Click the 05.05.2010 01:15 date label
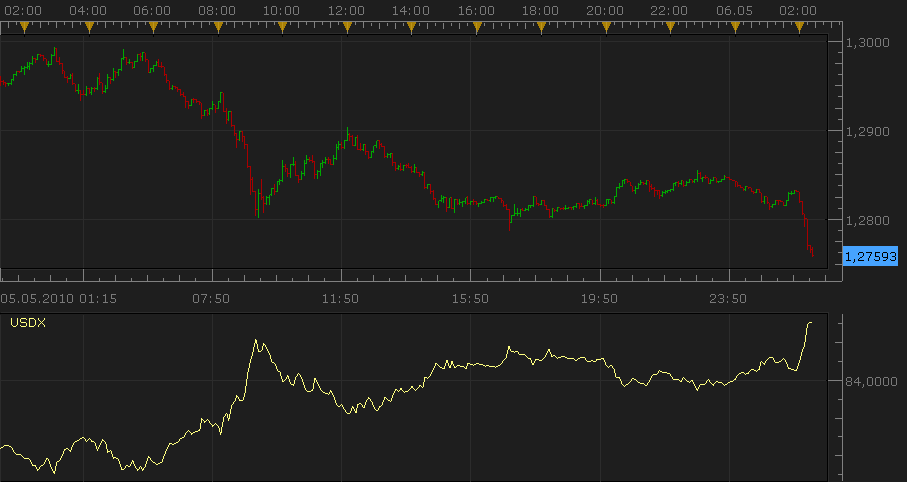The width and height of the screenshot is (907, 482). 58,299
